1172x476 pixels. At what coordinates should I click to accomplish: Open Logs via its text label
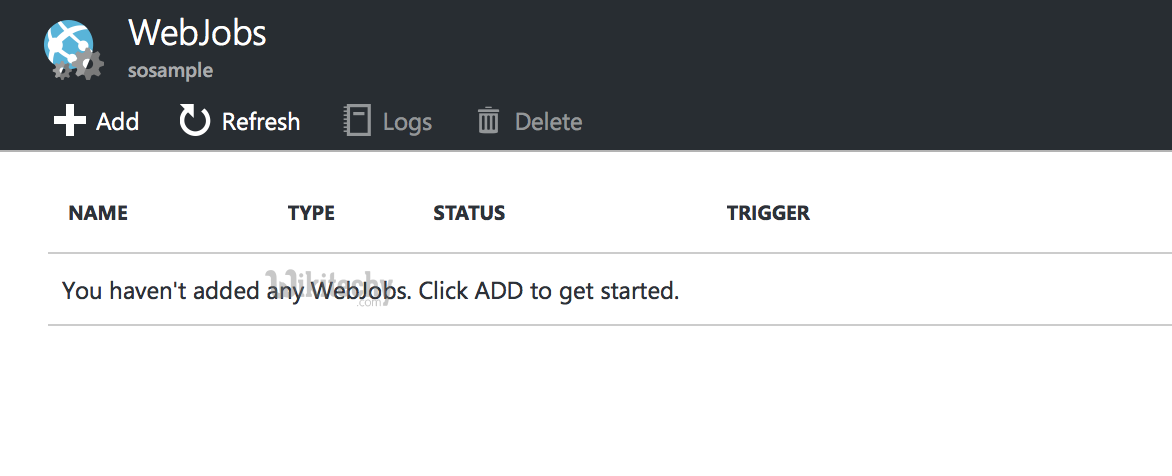pyautogui.click(x=407, y=122)
